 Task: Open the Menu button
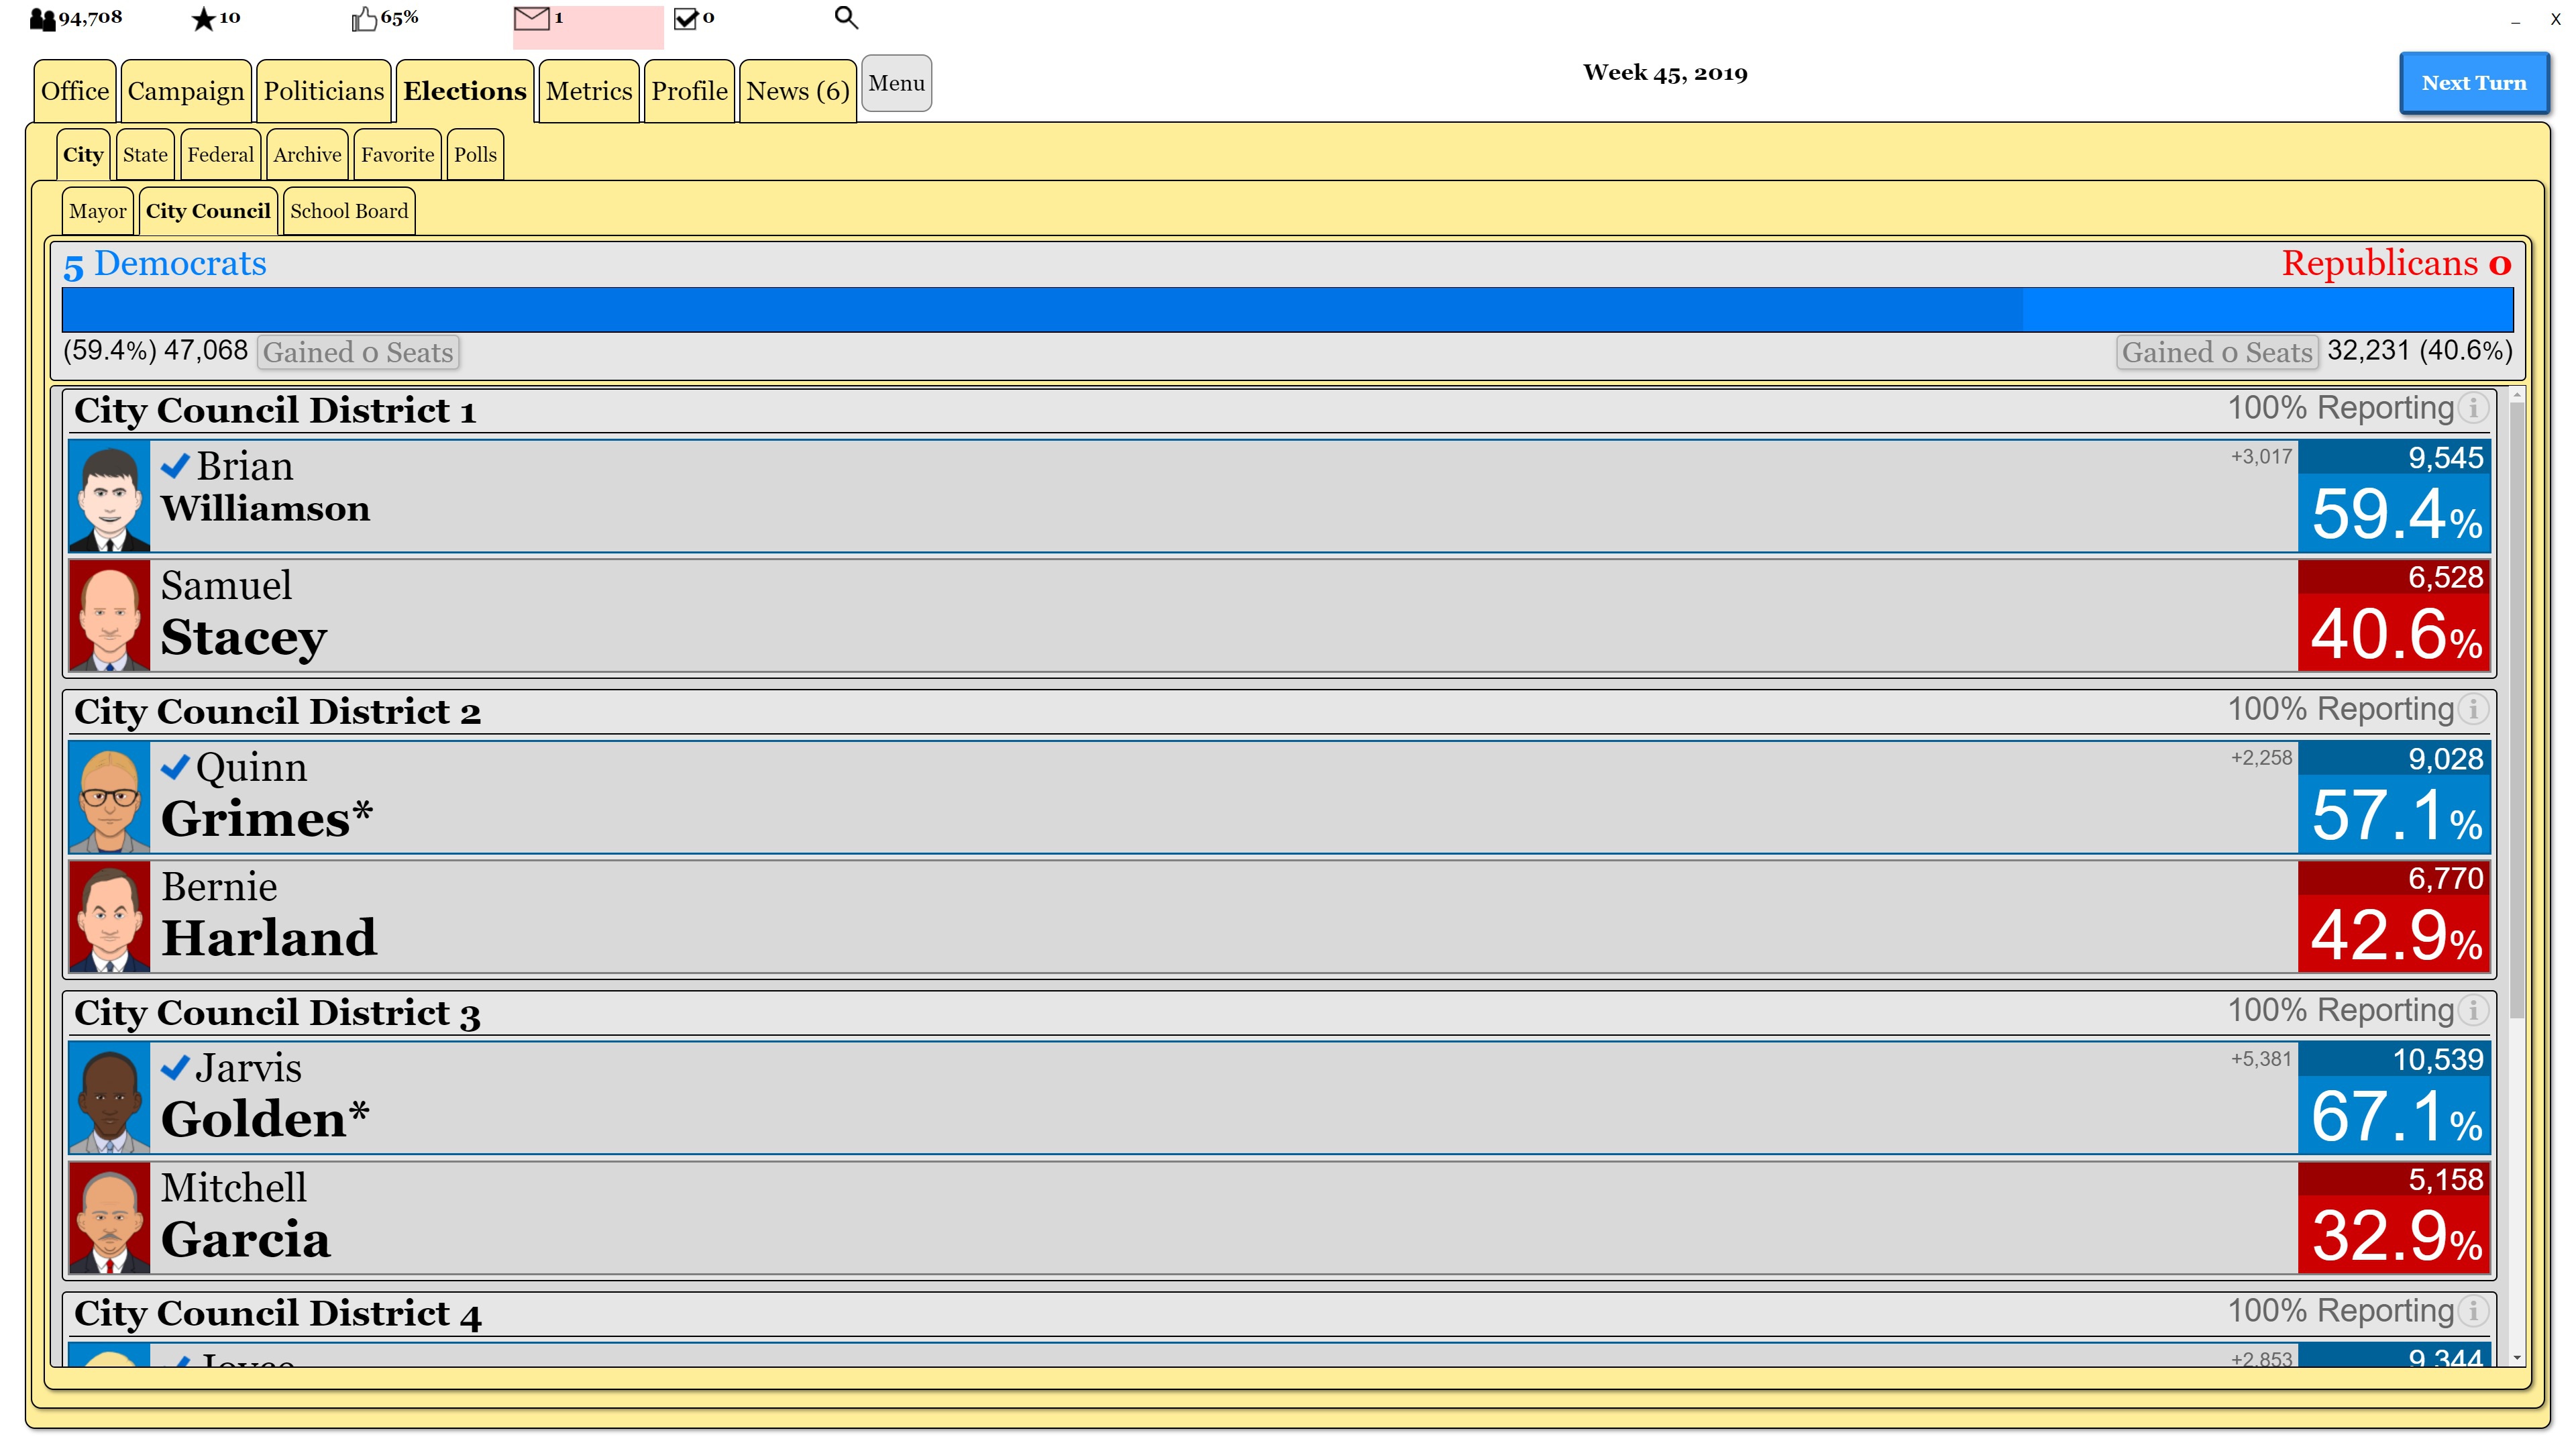[896, 83]
